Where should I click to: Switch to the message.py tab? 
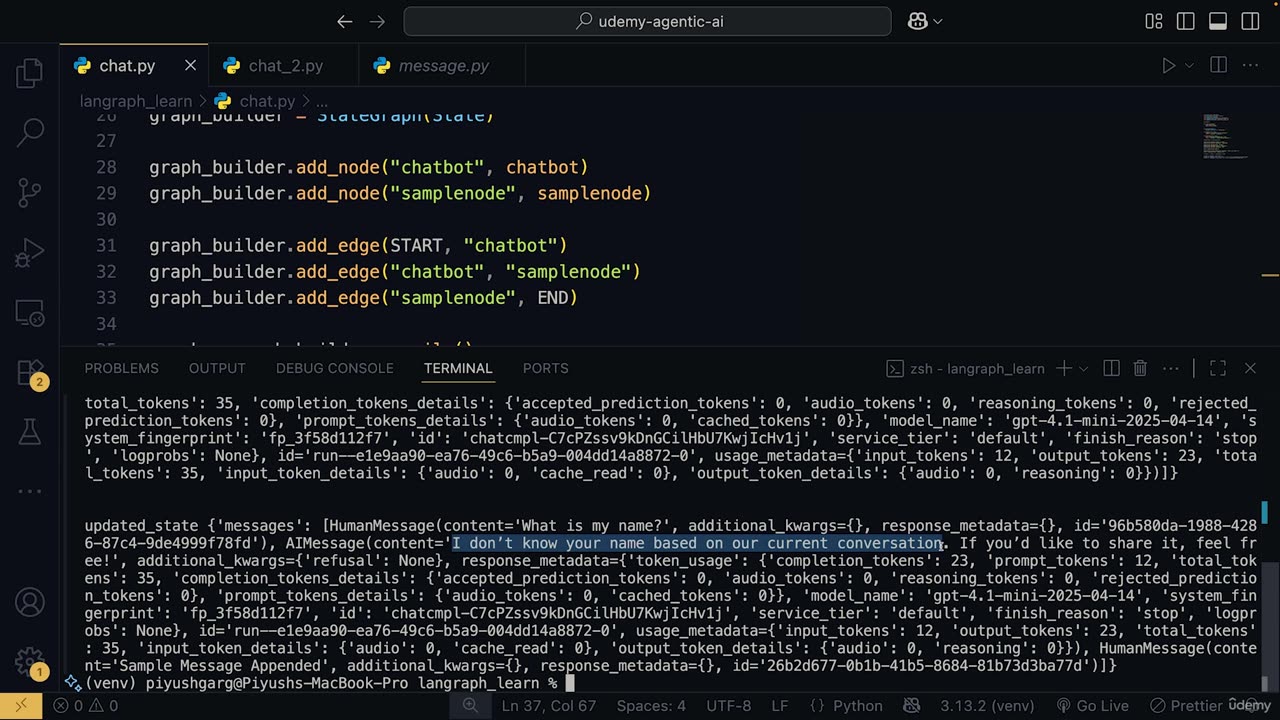pyautogui.click(x=443, y=66)
